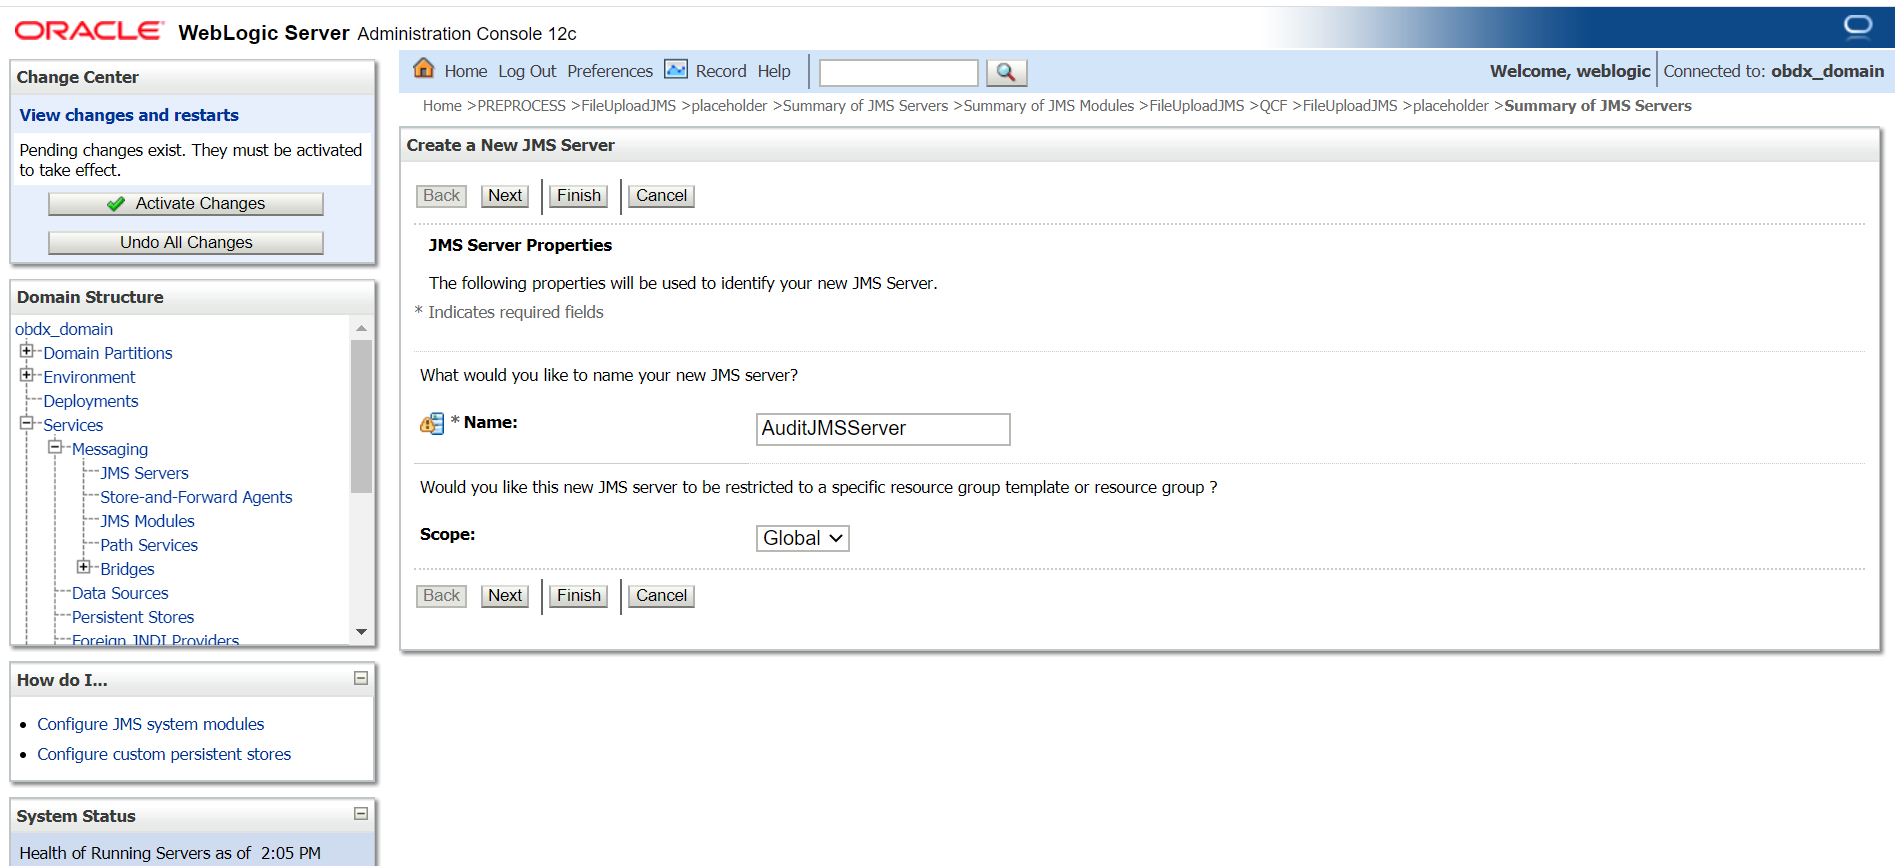Click the top Finish button
The image size is (1895, 866).
click(579, 196)
